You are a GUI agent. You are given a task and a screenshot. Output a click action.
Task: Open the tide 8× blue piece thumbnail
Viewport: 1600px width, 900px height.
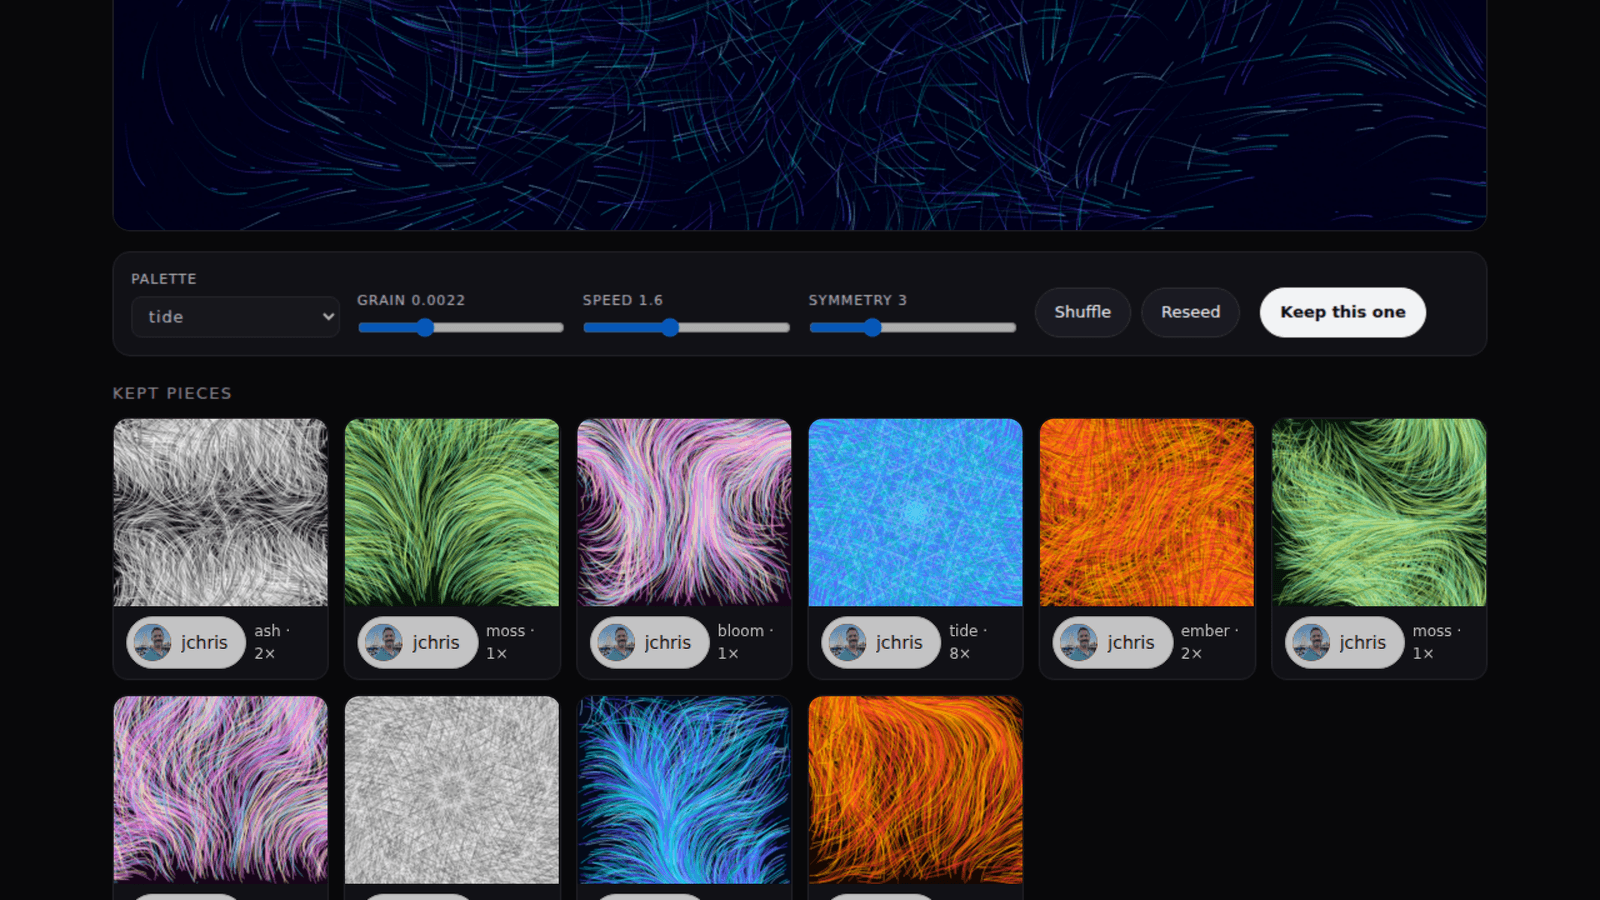pyautogui.click(x=916, y=512)
